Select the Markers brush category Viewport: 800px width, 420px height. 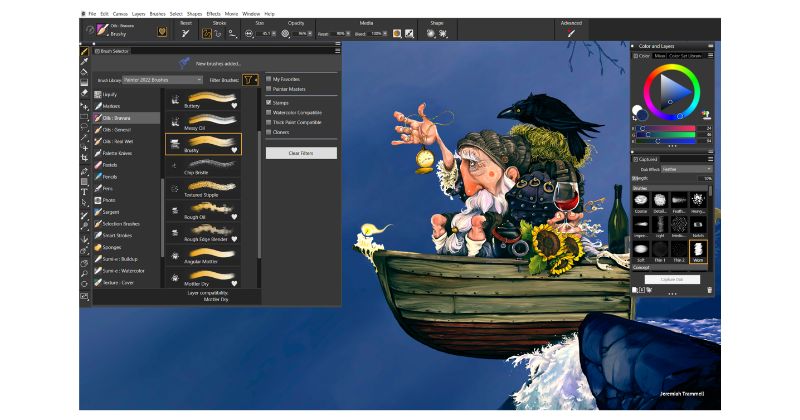pos(126,106)
